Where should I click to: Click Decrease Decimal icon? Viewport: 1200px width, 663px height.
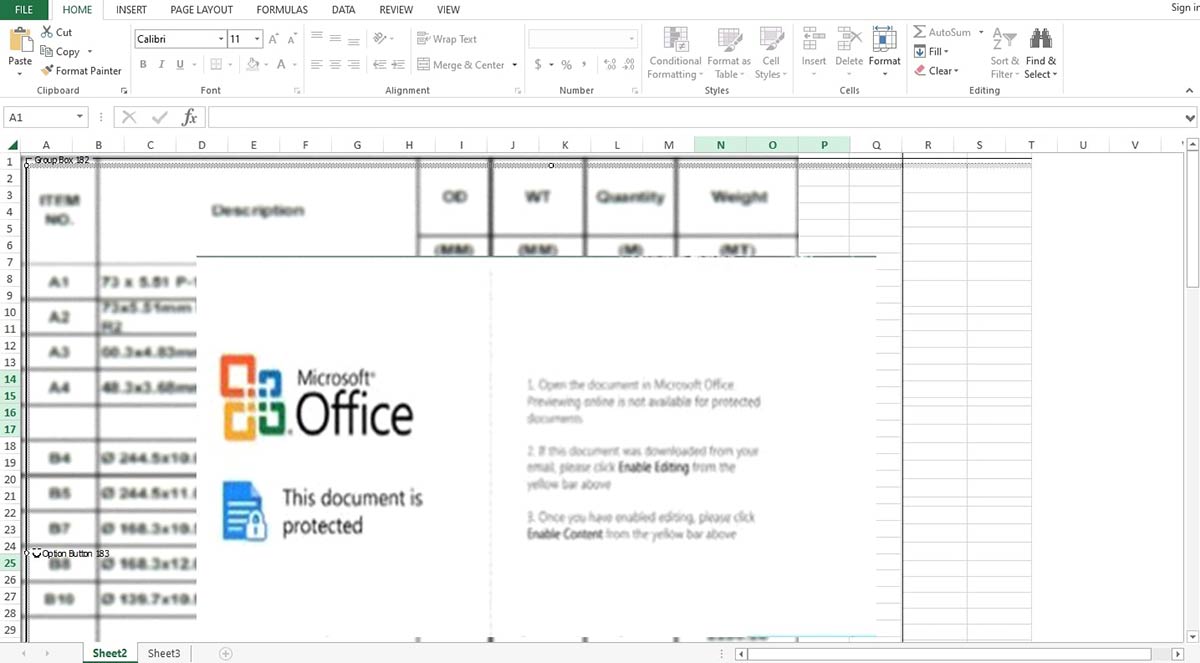(x=629, y=64)
